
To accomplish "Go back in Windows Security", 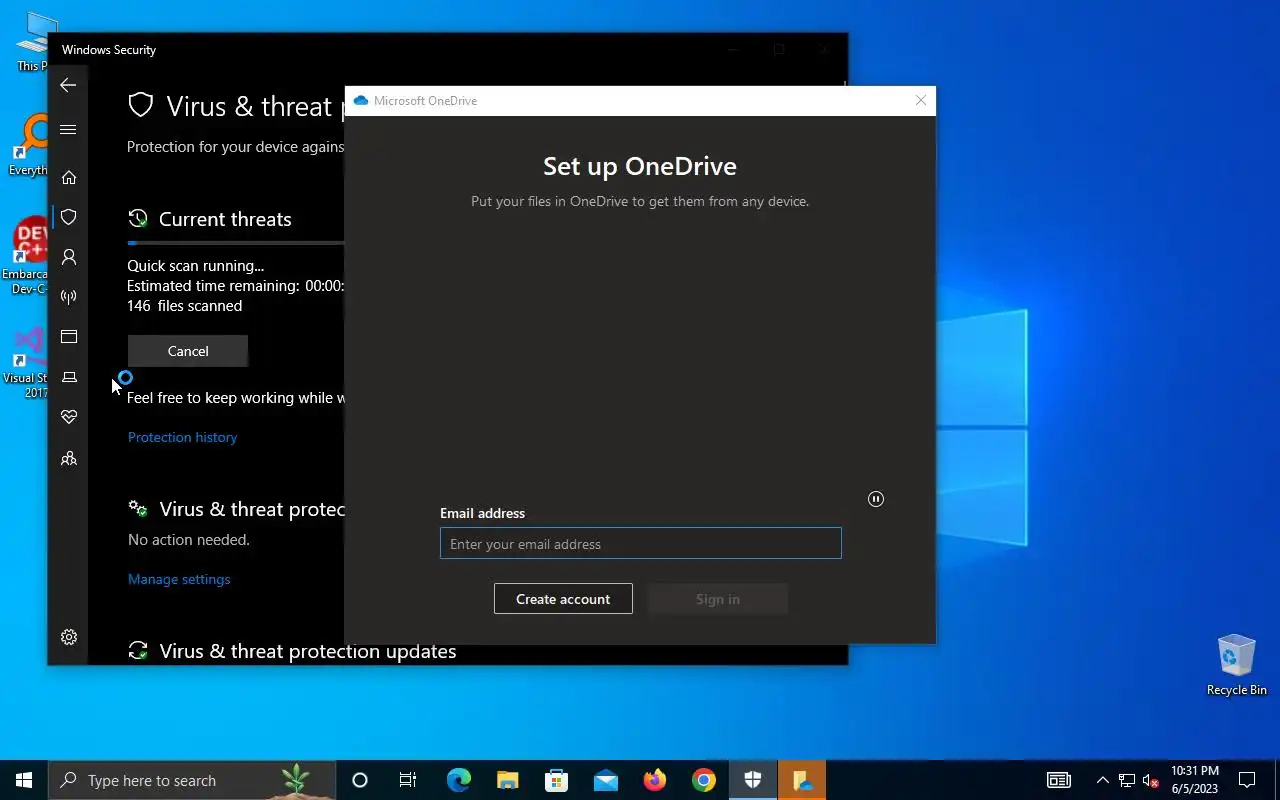I will [68, 85].
